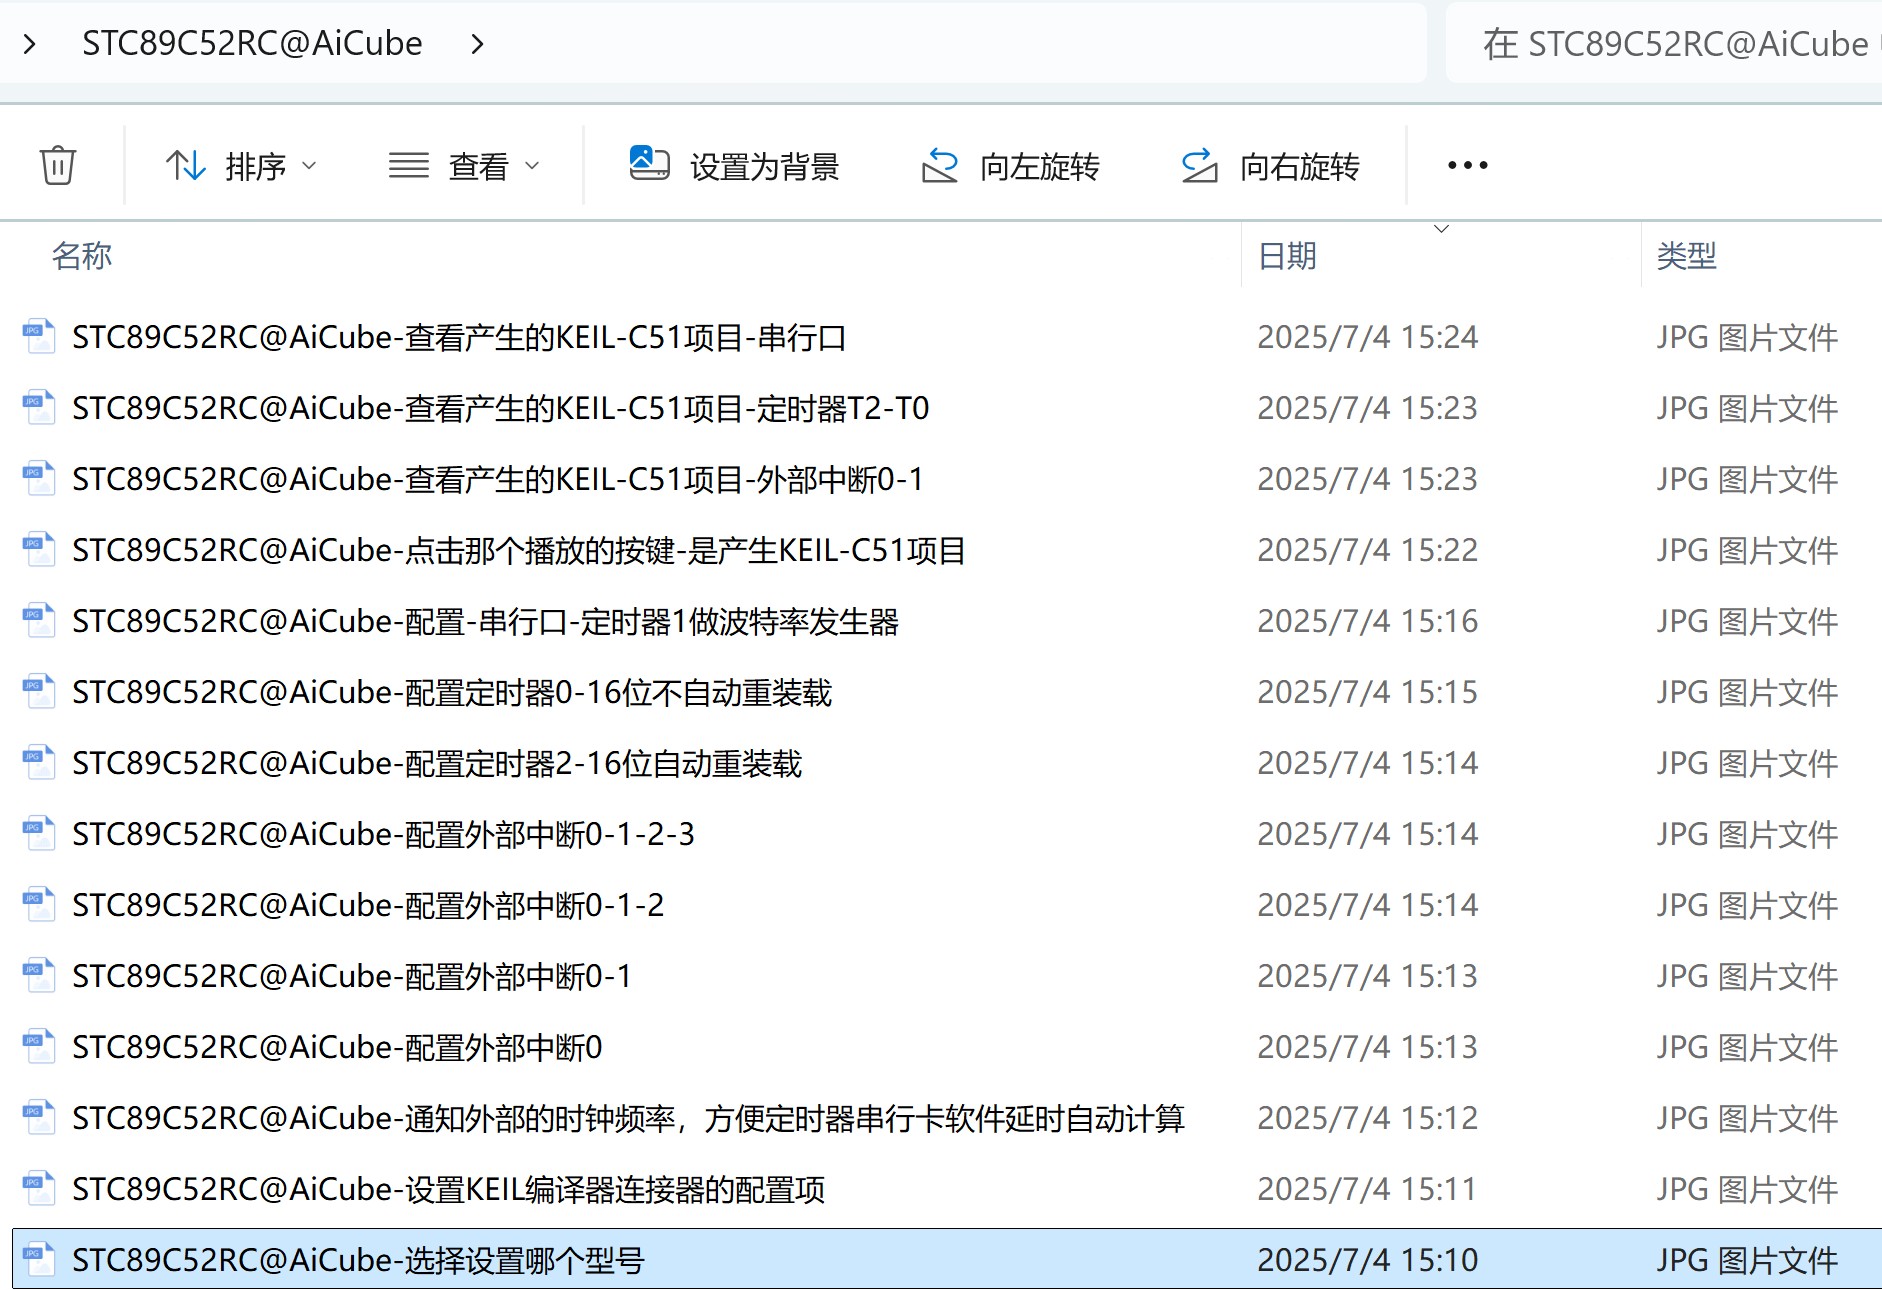Image resolution: width=1882 pixels, height=1290 pixels.
Task: Sort by 类型 column header
Action: 1686,256
